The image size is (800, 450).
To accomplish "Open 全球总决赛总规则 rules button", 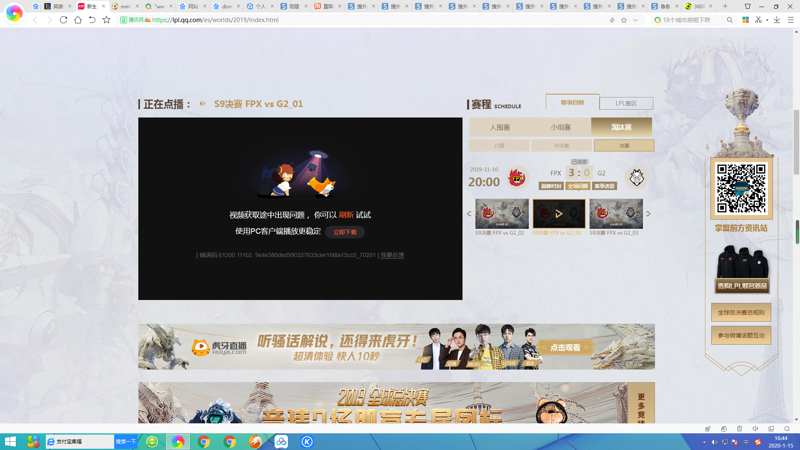I will (741, 312).
